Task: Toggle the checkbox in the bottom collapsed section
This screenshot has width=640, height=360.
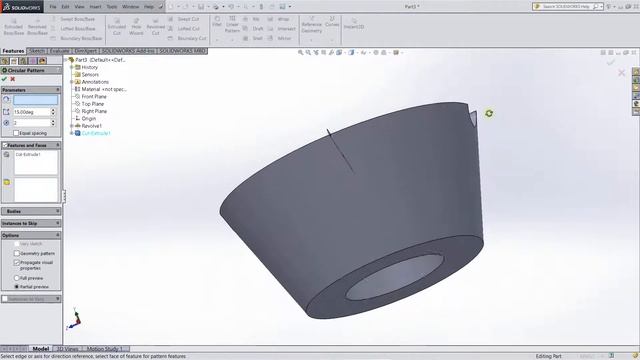Action: 5,299
